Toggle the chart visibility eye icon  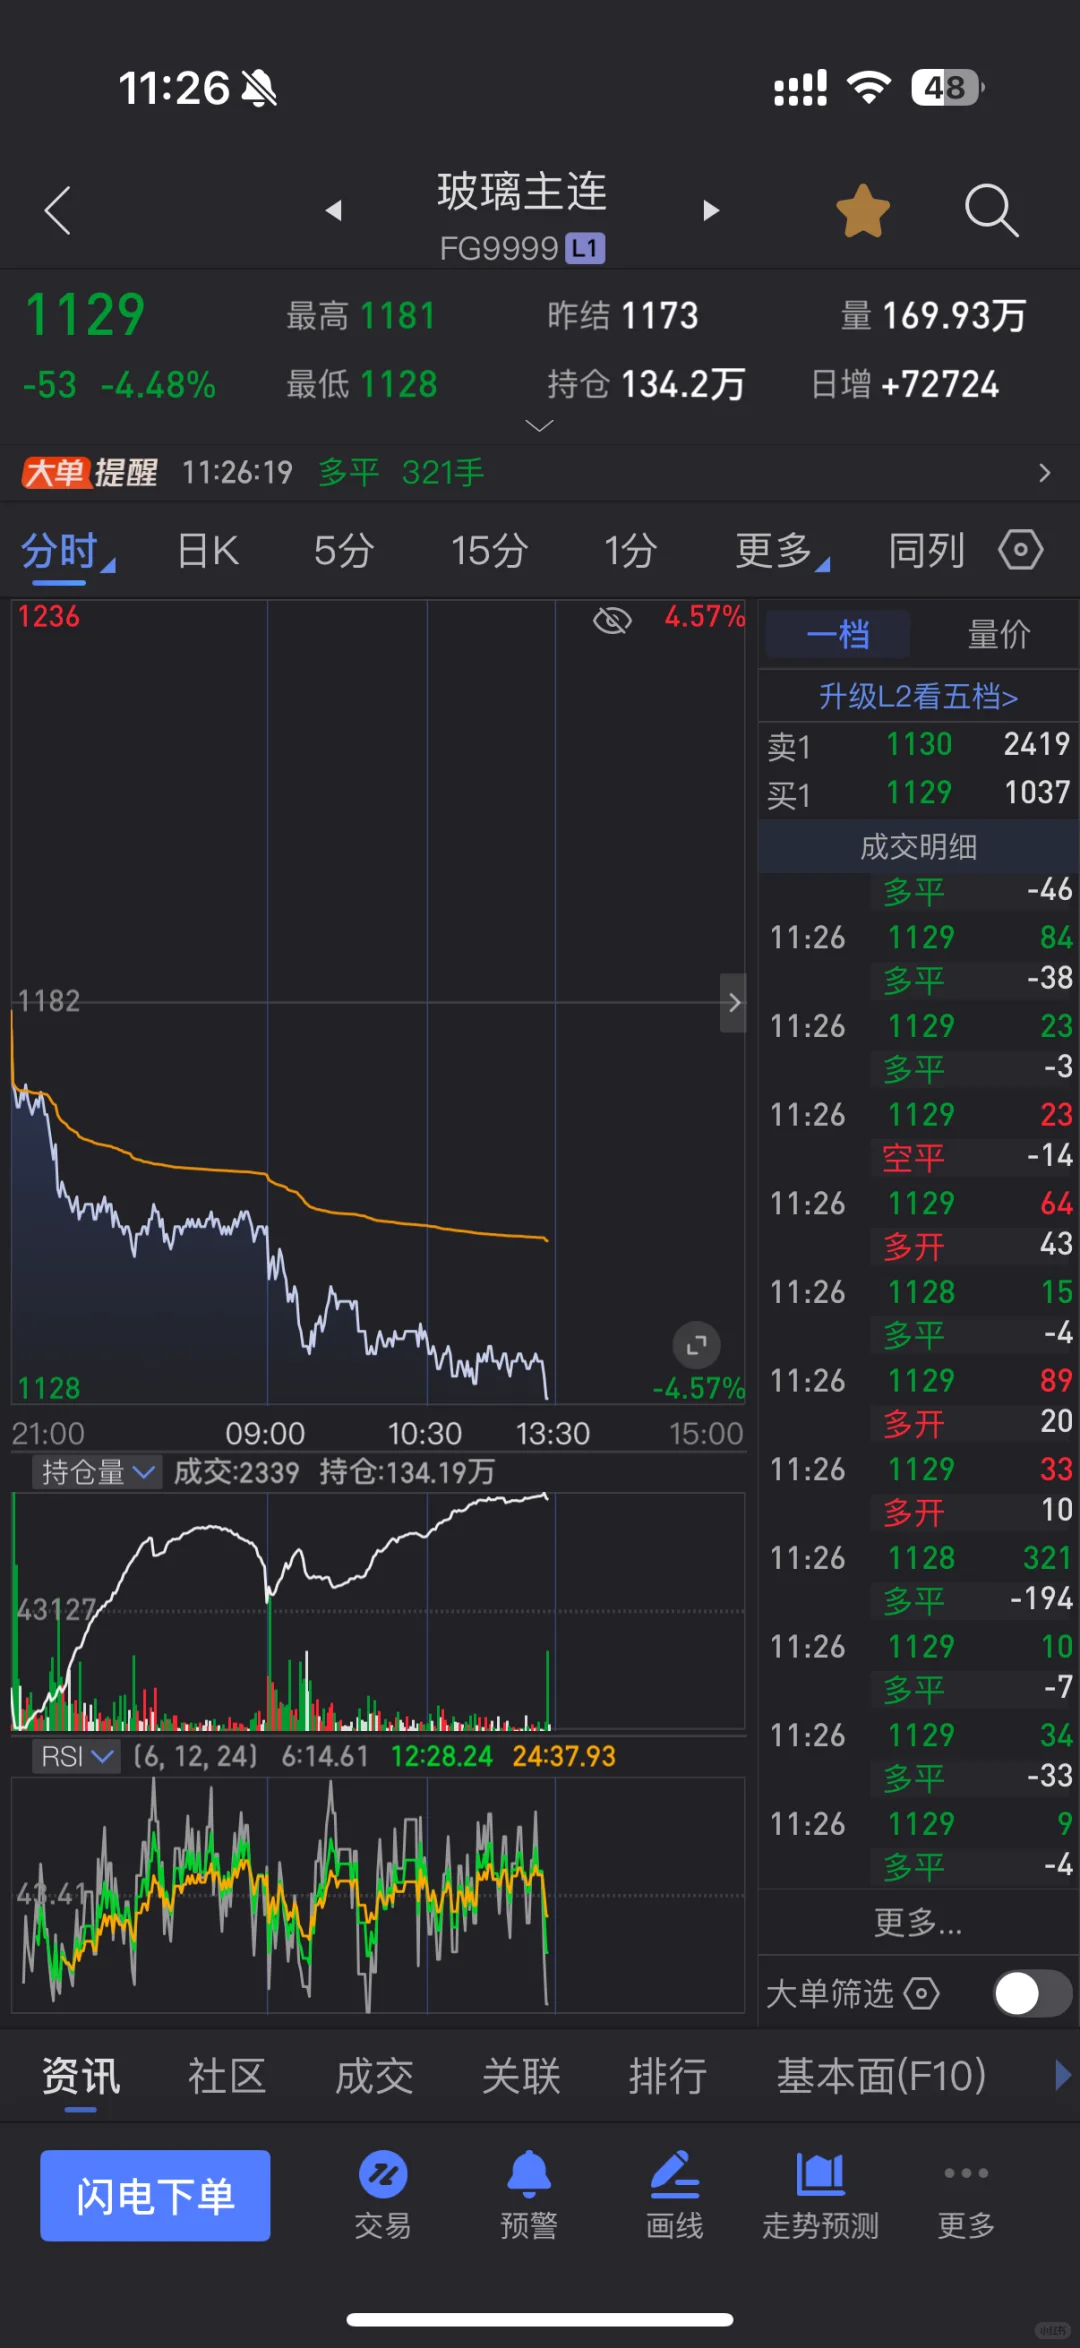pyautogui.click(x=612, y=620)
